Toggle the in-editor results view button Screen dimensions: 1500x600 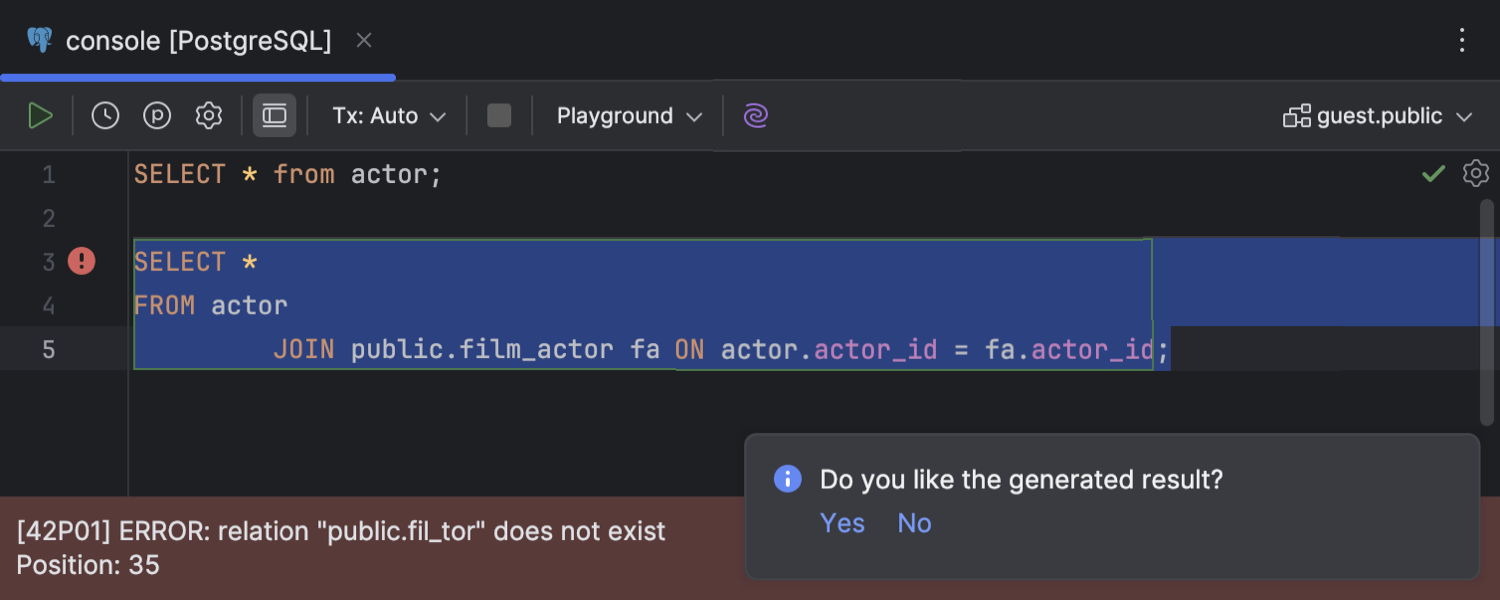[x=274, y=116]
